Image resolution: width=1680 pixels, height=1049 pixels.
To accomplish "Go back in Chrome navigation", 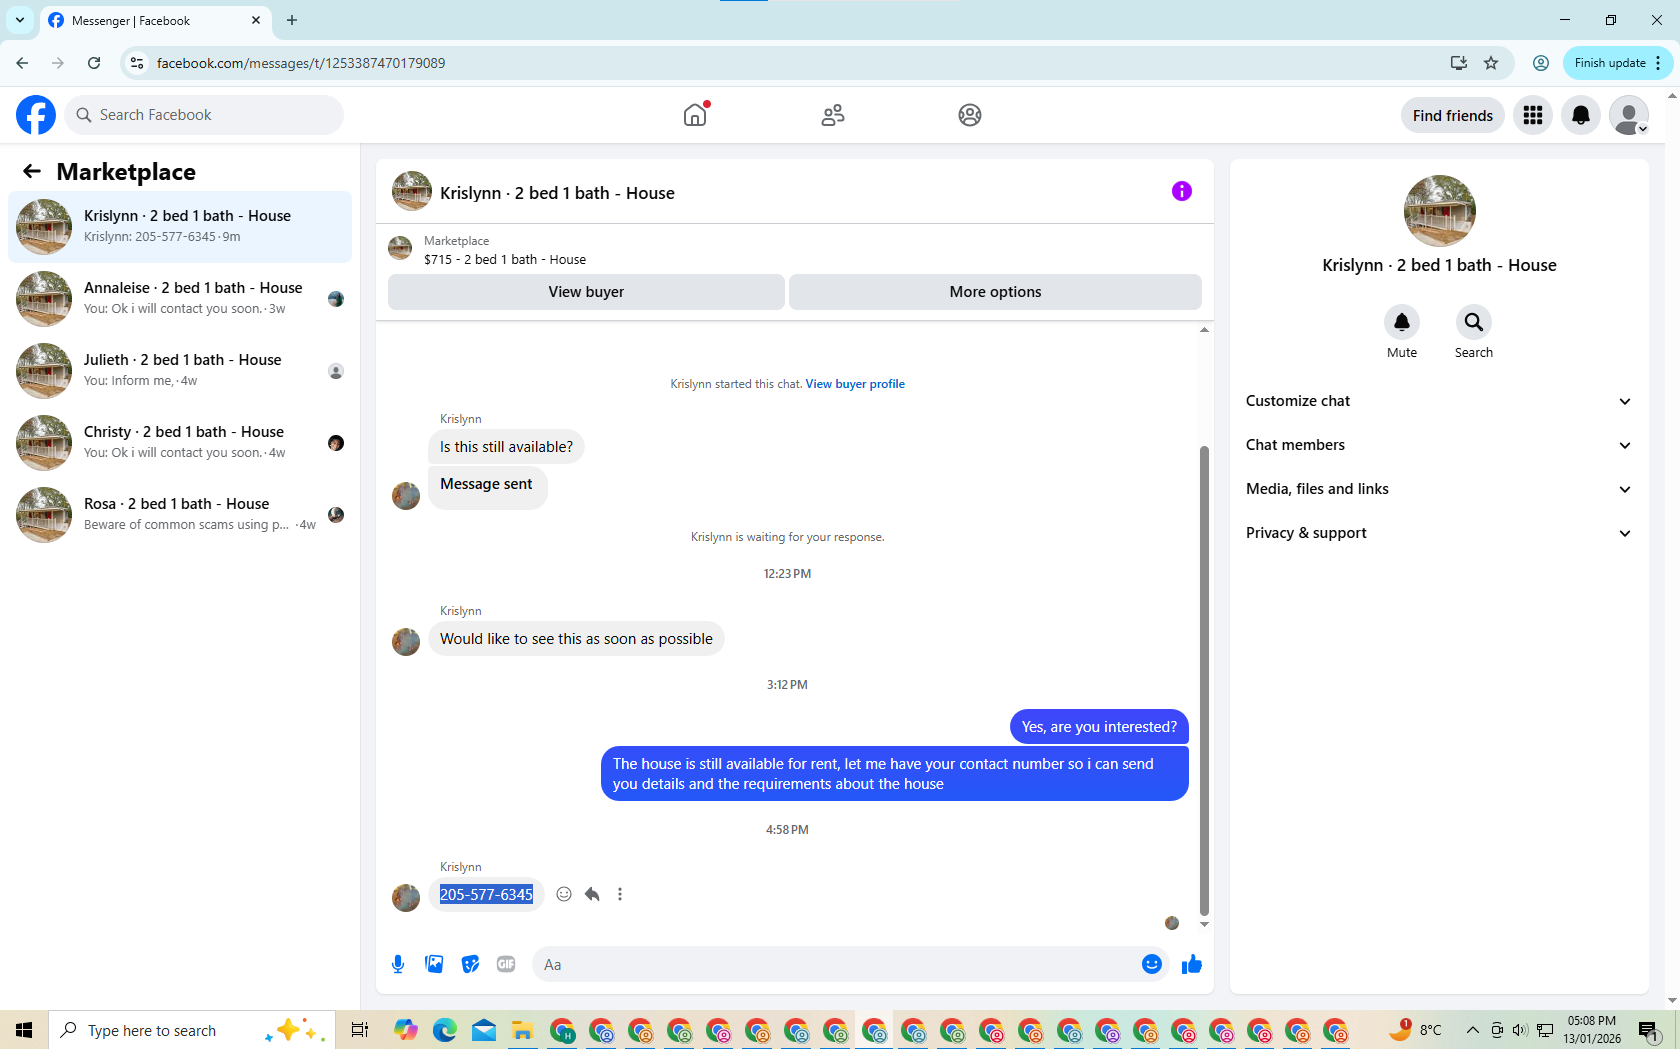I will tap(22, 63).
